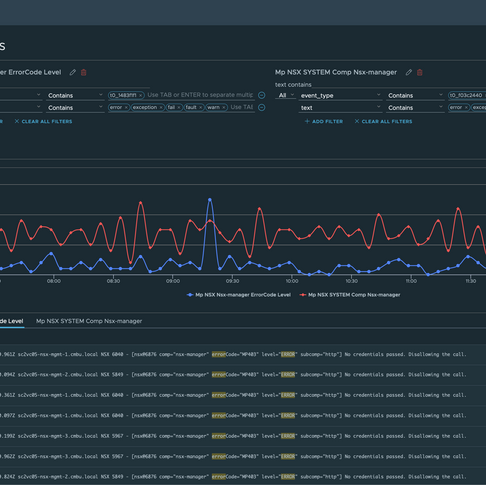This screenshot has height=485, width=486.
Task: Open the text field dropdown in right query
Action: [x=340, y=108]
